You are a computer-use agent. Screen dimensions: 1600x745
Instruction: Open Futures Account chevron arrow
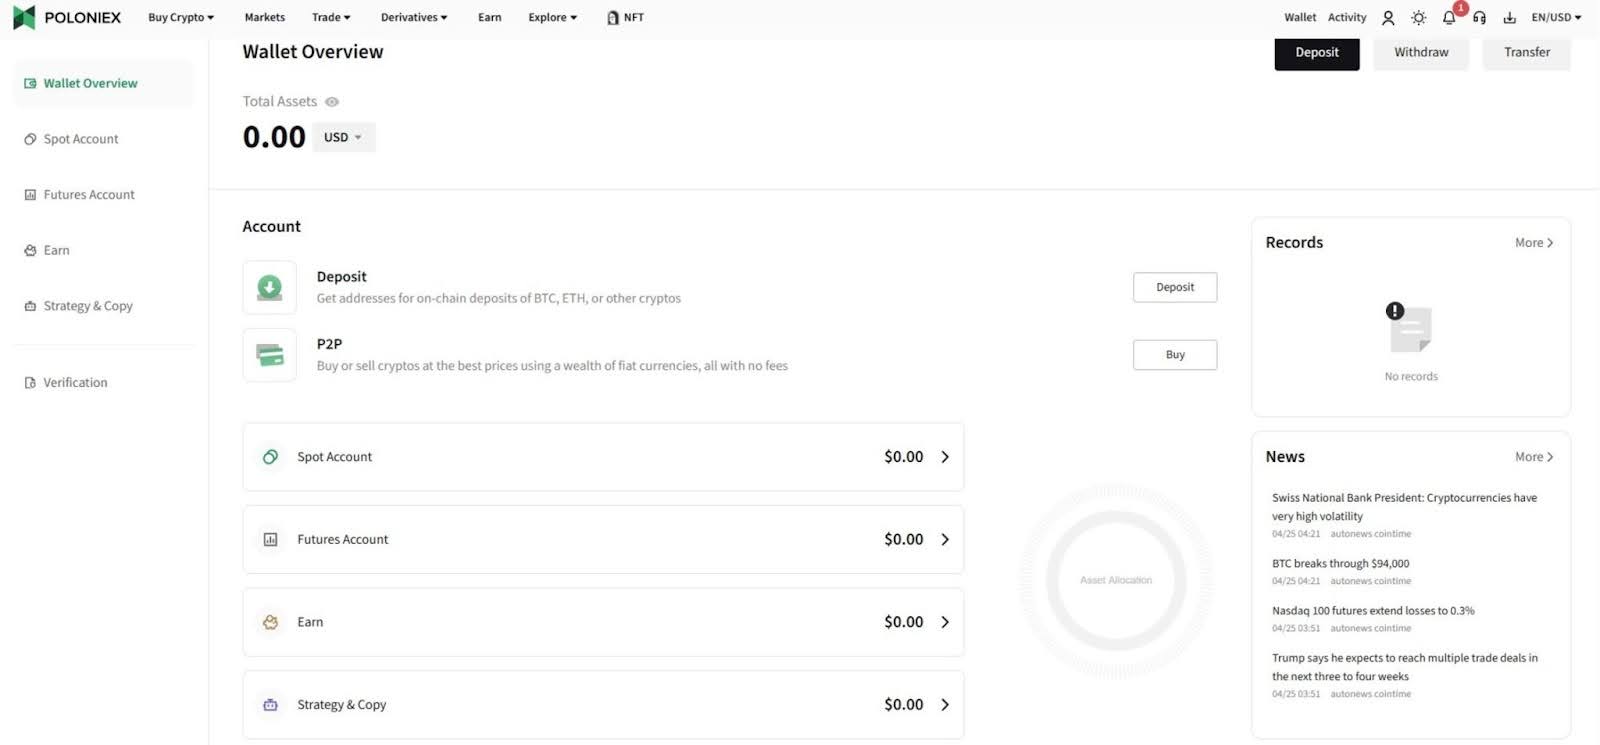pyautogui.click(x=945, y=540)
